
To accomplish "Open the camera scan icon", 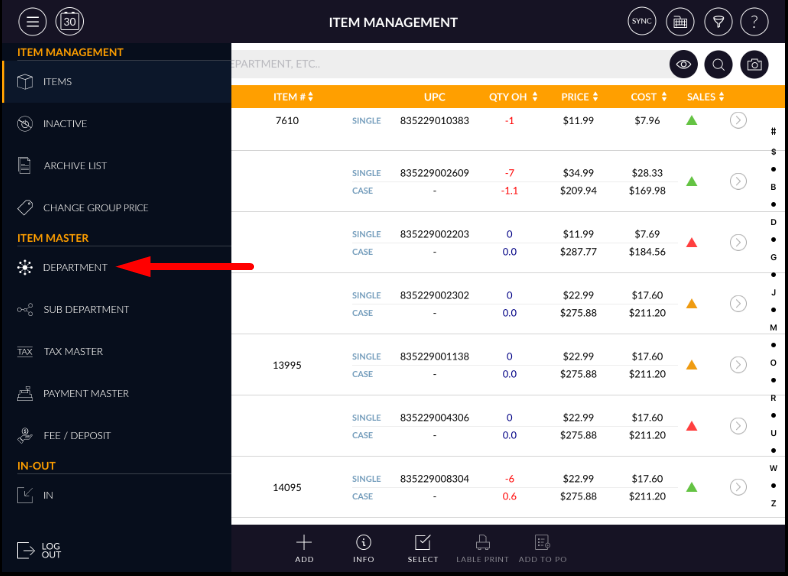I will click(x=755, y=64).
